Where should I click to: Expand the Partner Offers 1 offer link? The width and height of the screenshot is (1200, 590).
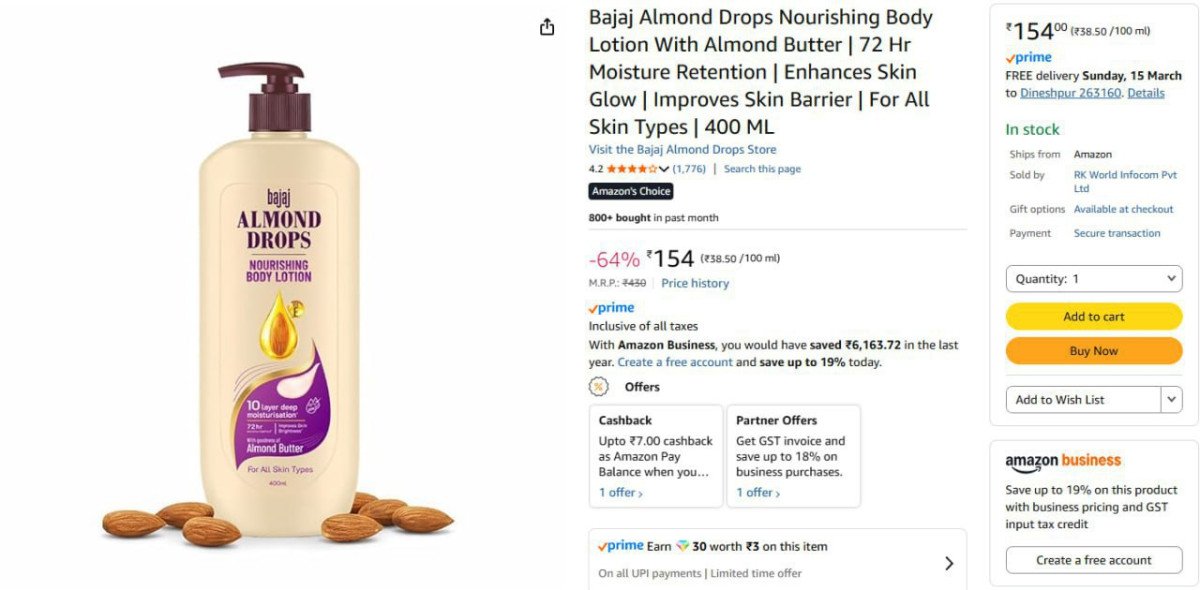pos(758,493)
